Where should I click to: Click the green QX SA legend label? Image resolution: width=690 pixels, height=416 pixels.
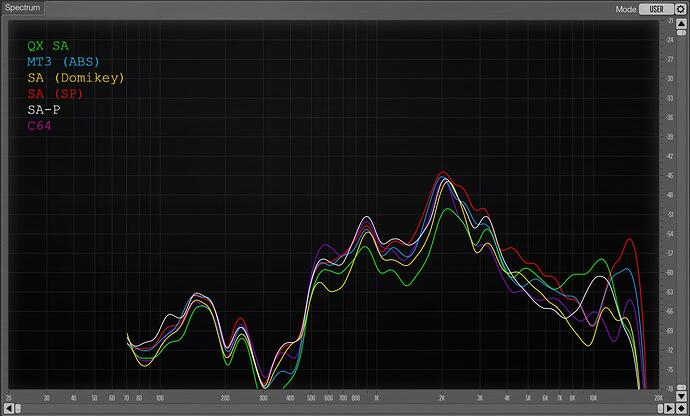(48, 45)
